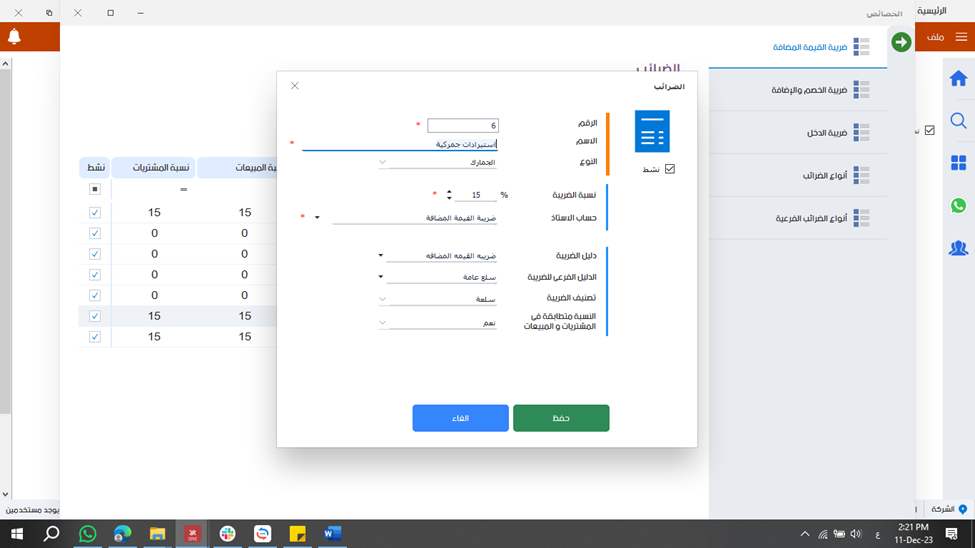Open the Home icon in the sidebar
The image size is (975, 548).
(958, 79)
